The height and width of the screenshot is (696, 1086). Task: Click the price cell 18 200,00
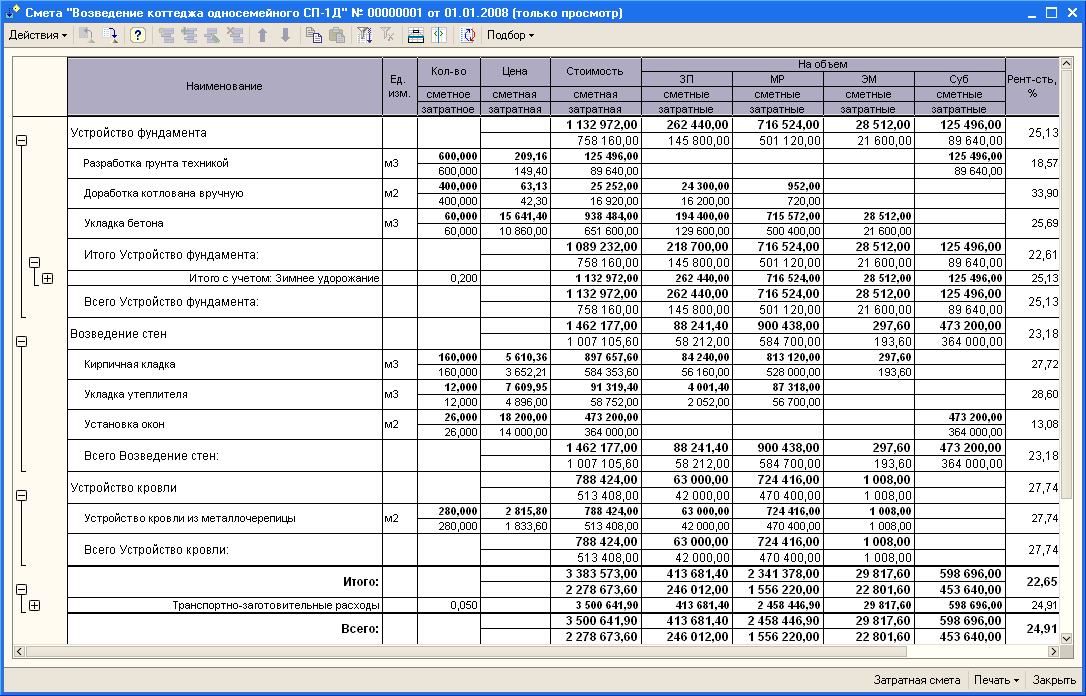[515, 418]
